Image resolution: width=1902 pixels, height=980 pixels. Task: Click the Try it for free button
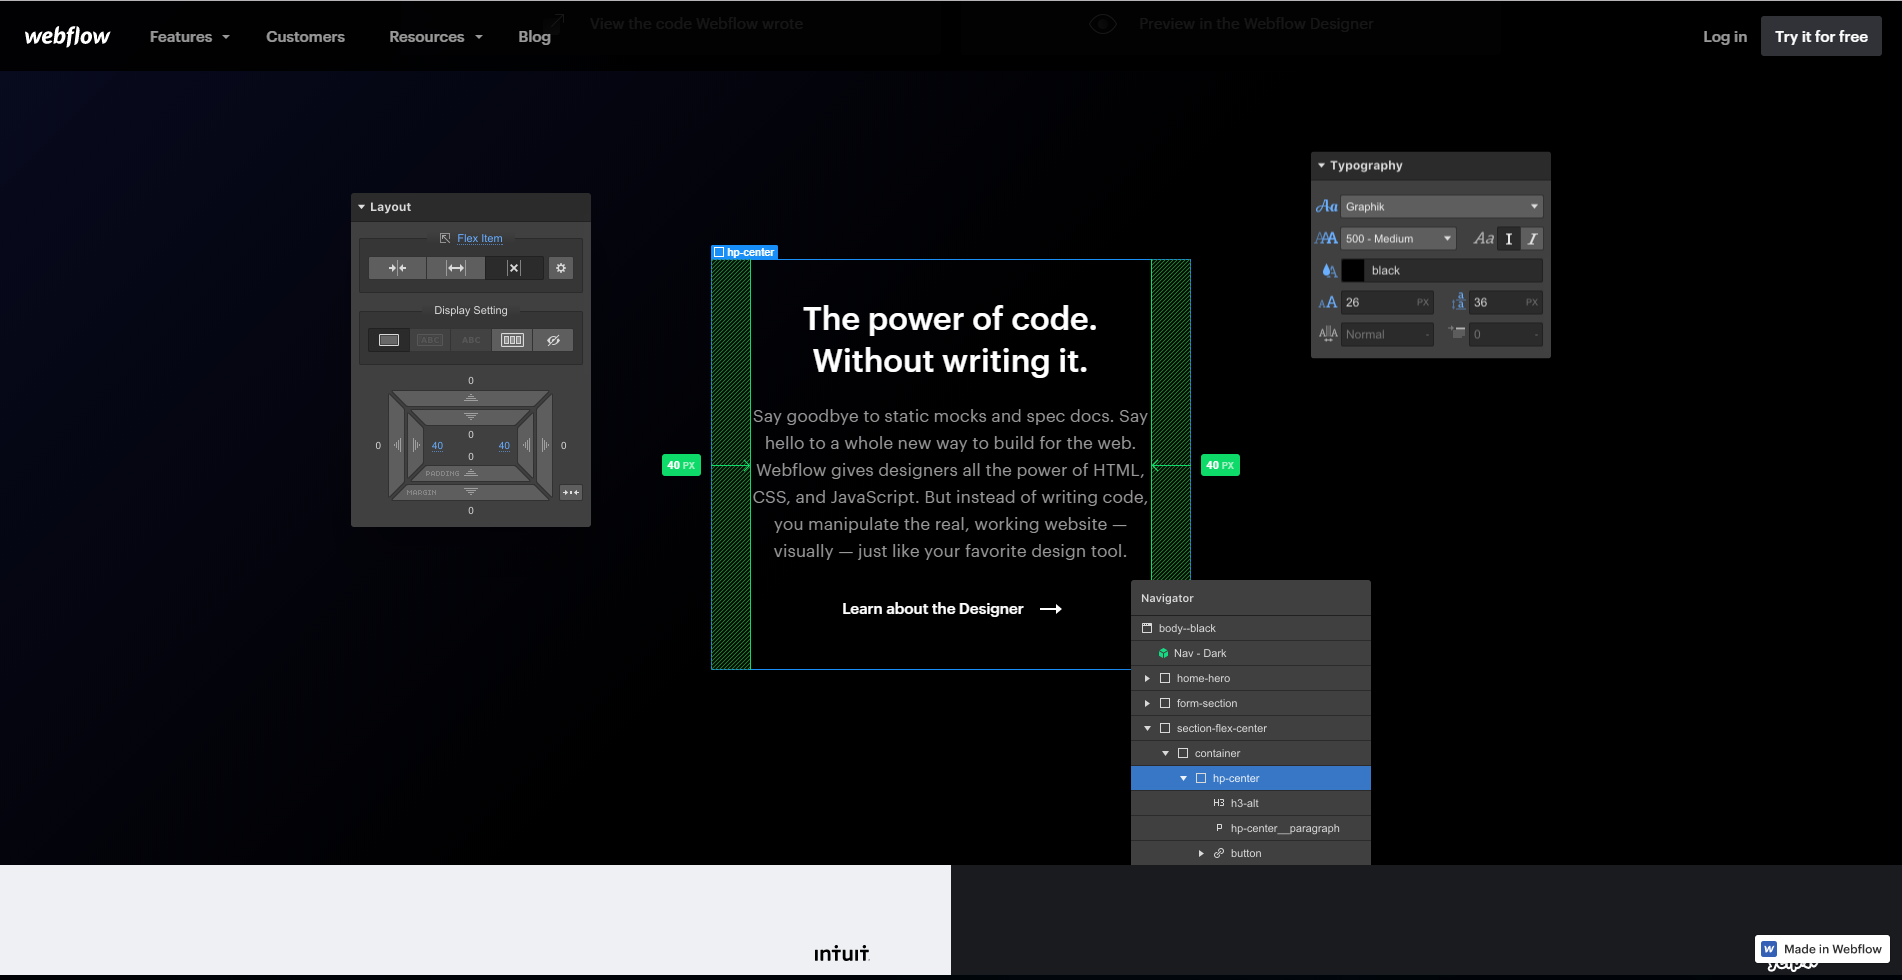[1821, 36]
